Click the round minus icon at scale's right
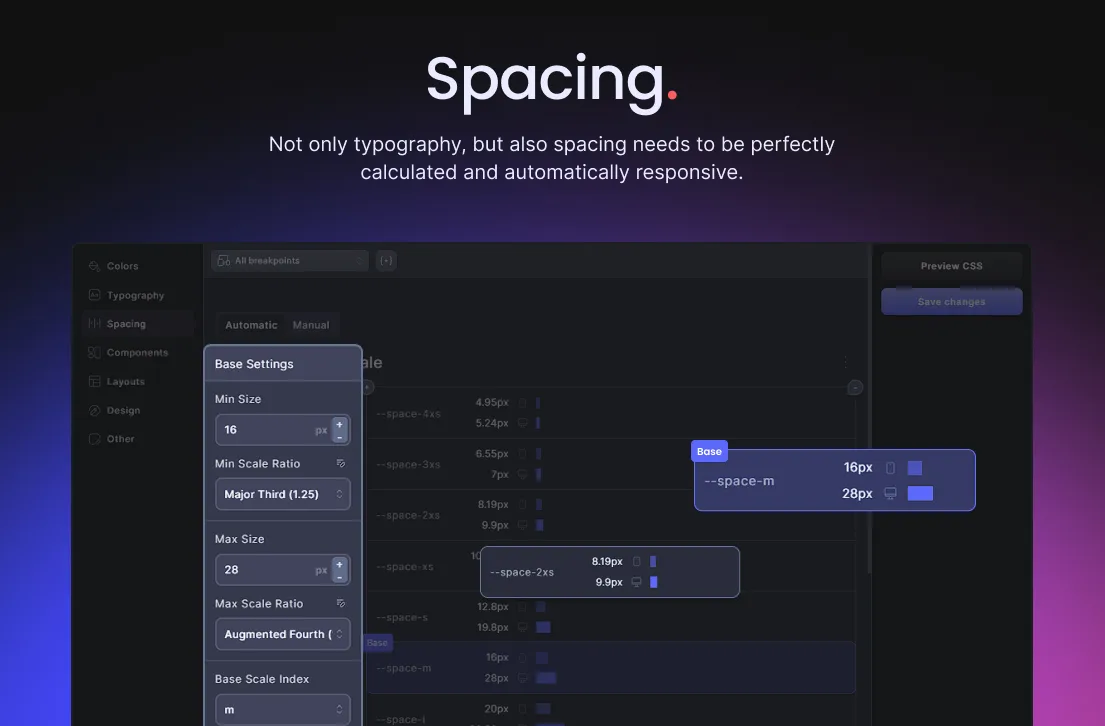 pyautogui.click(x=855, y=388)
